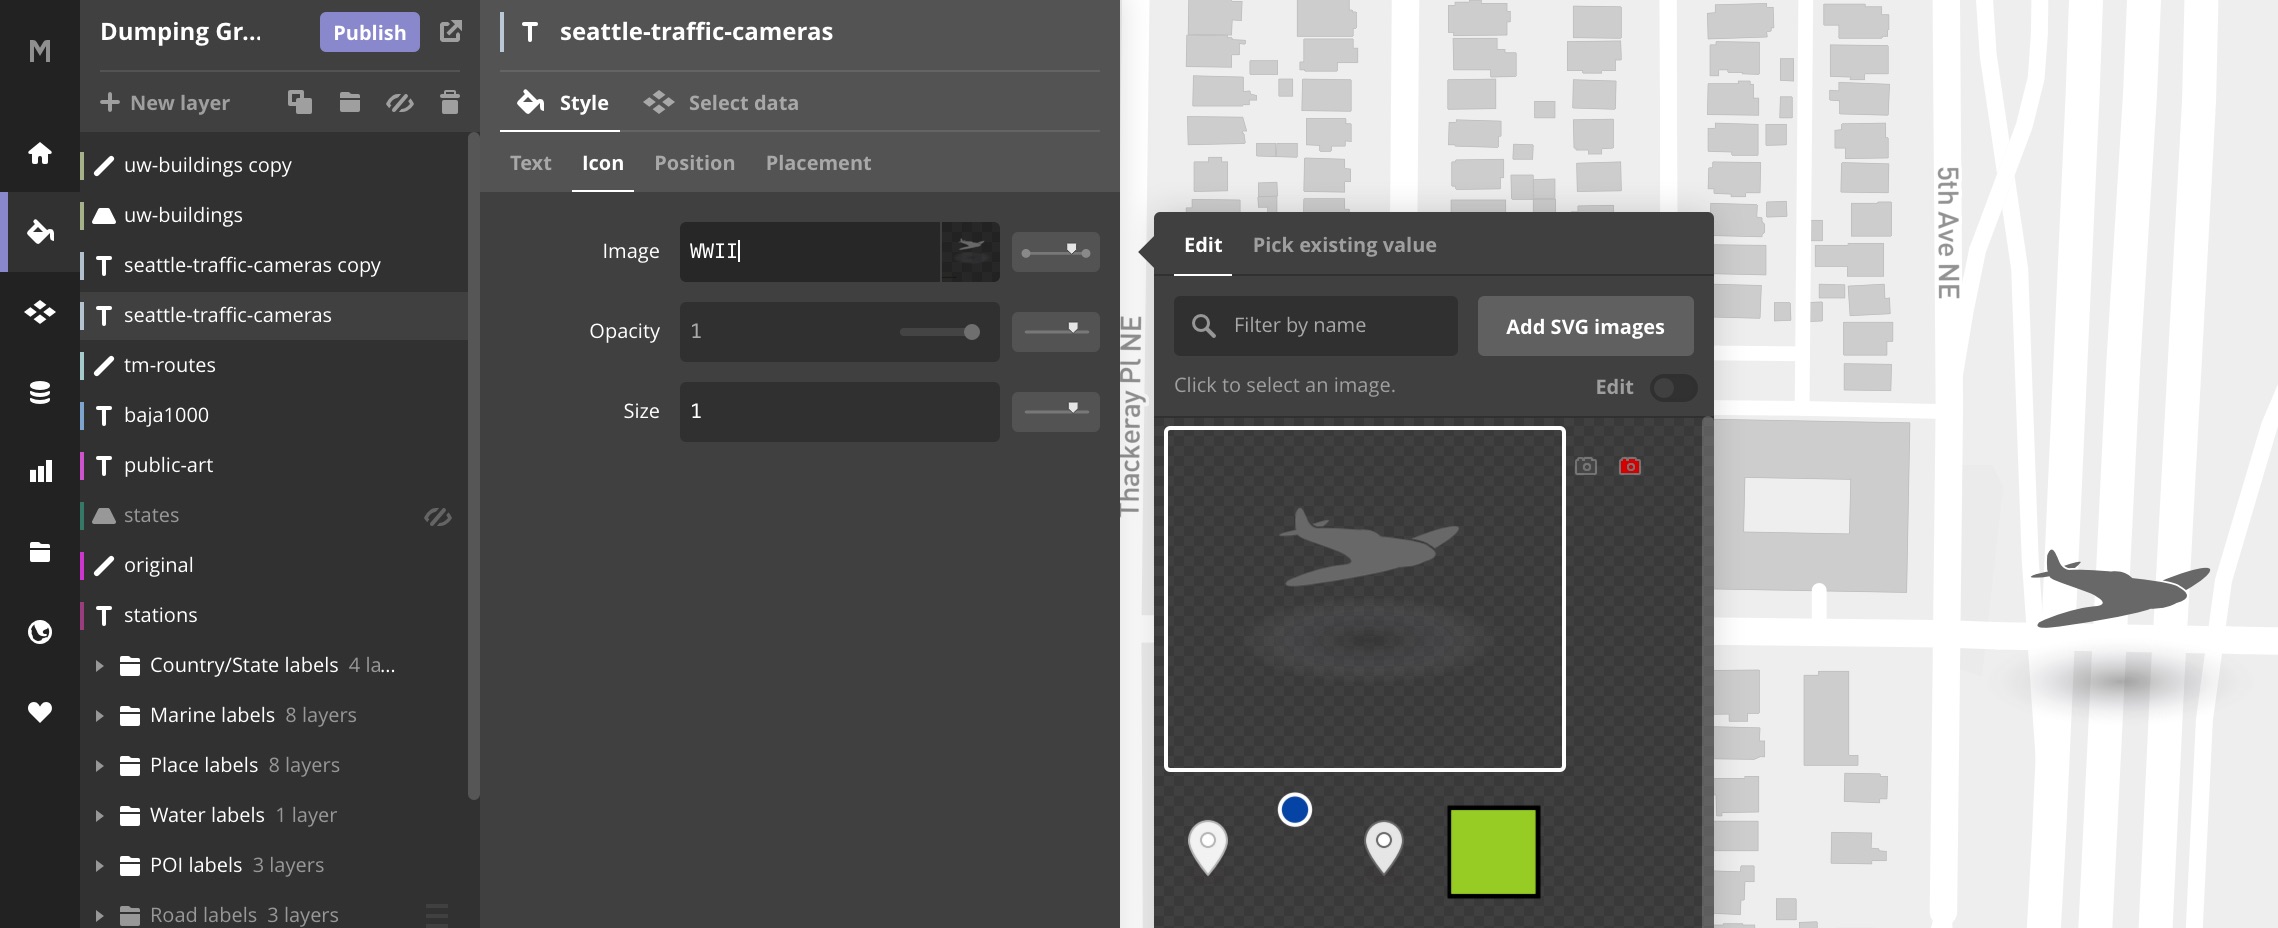Click the group layers folder icon

pyautogui.click(x=349, y=102)
